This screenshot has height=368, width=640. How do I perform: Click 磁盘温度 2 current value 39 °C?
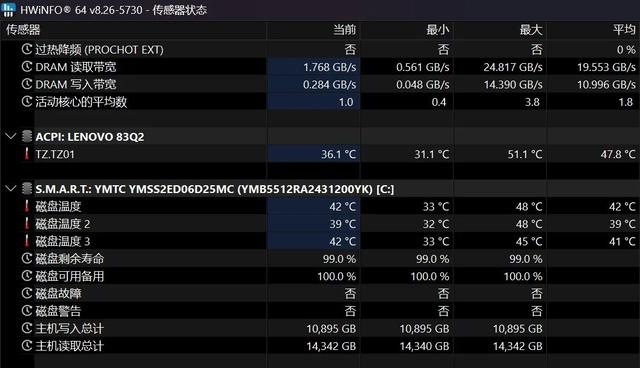343,224
